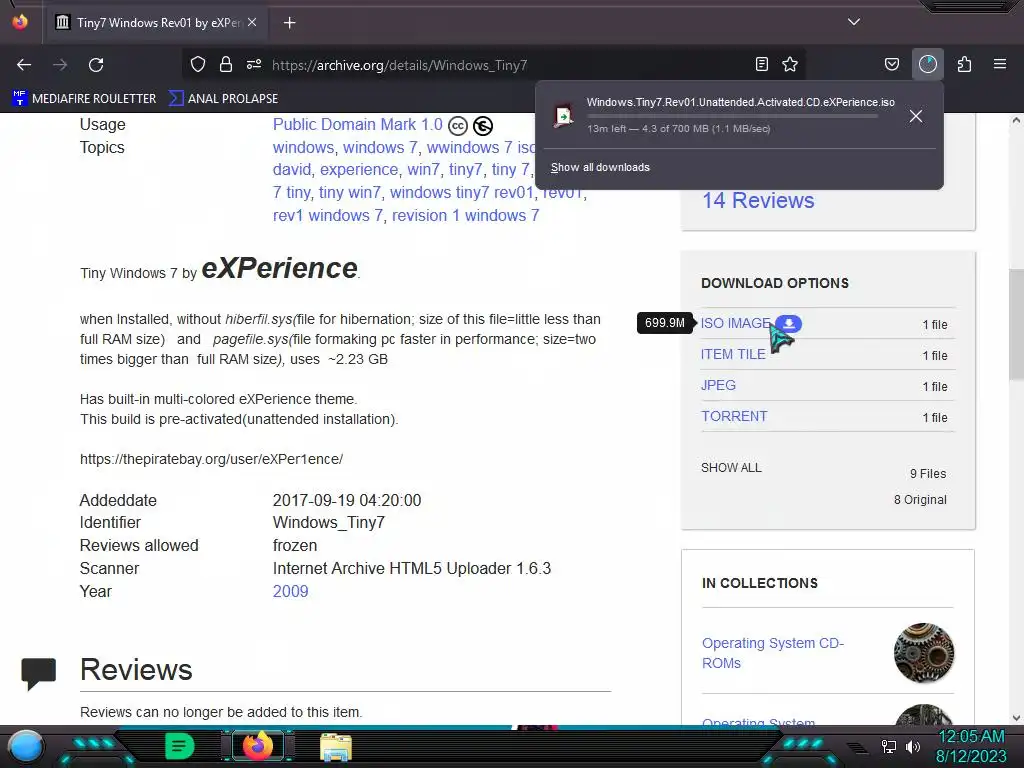The image size is (1024, 768).
Task: Click Show all downloads
Action: pyautogui.click(x=600, y=167)
